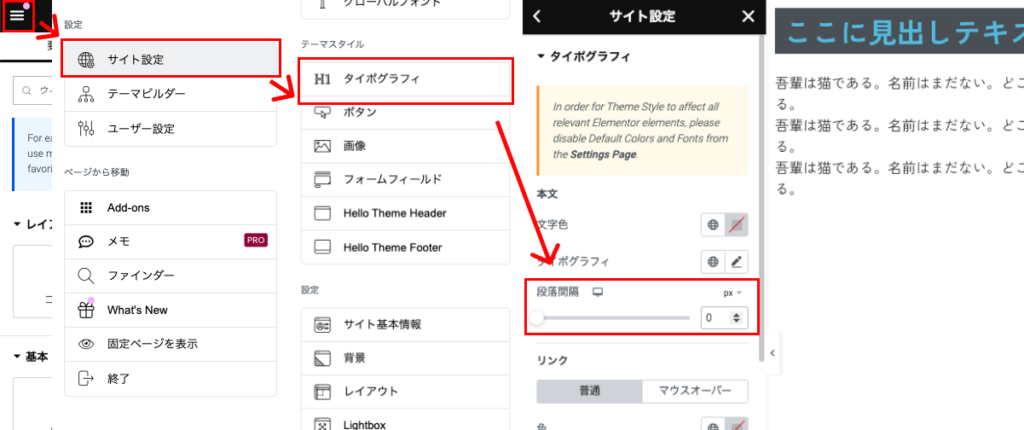This screenshot has height=430, width=1024.
Task: Open the Settings Page link in the notice
Action: (603, 155)
